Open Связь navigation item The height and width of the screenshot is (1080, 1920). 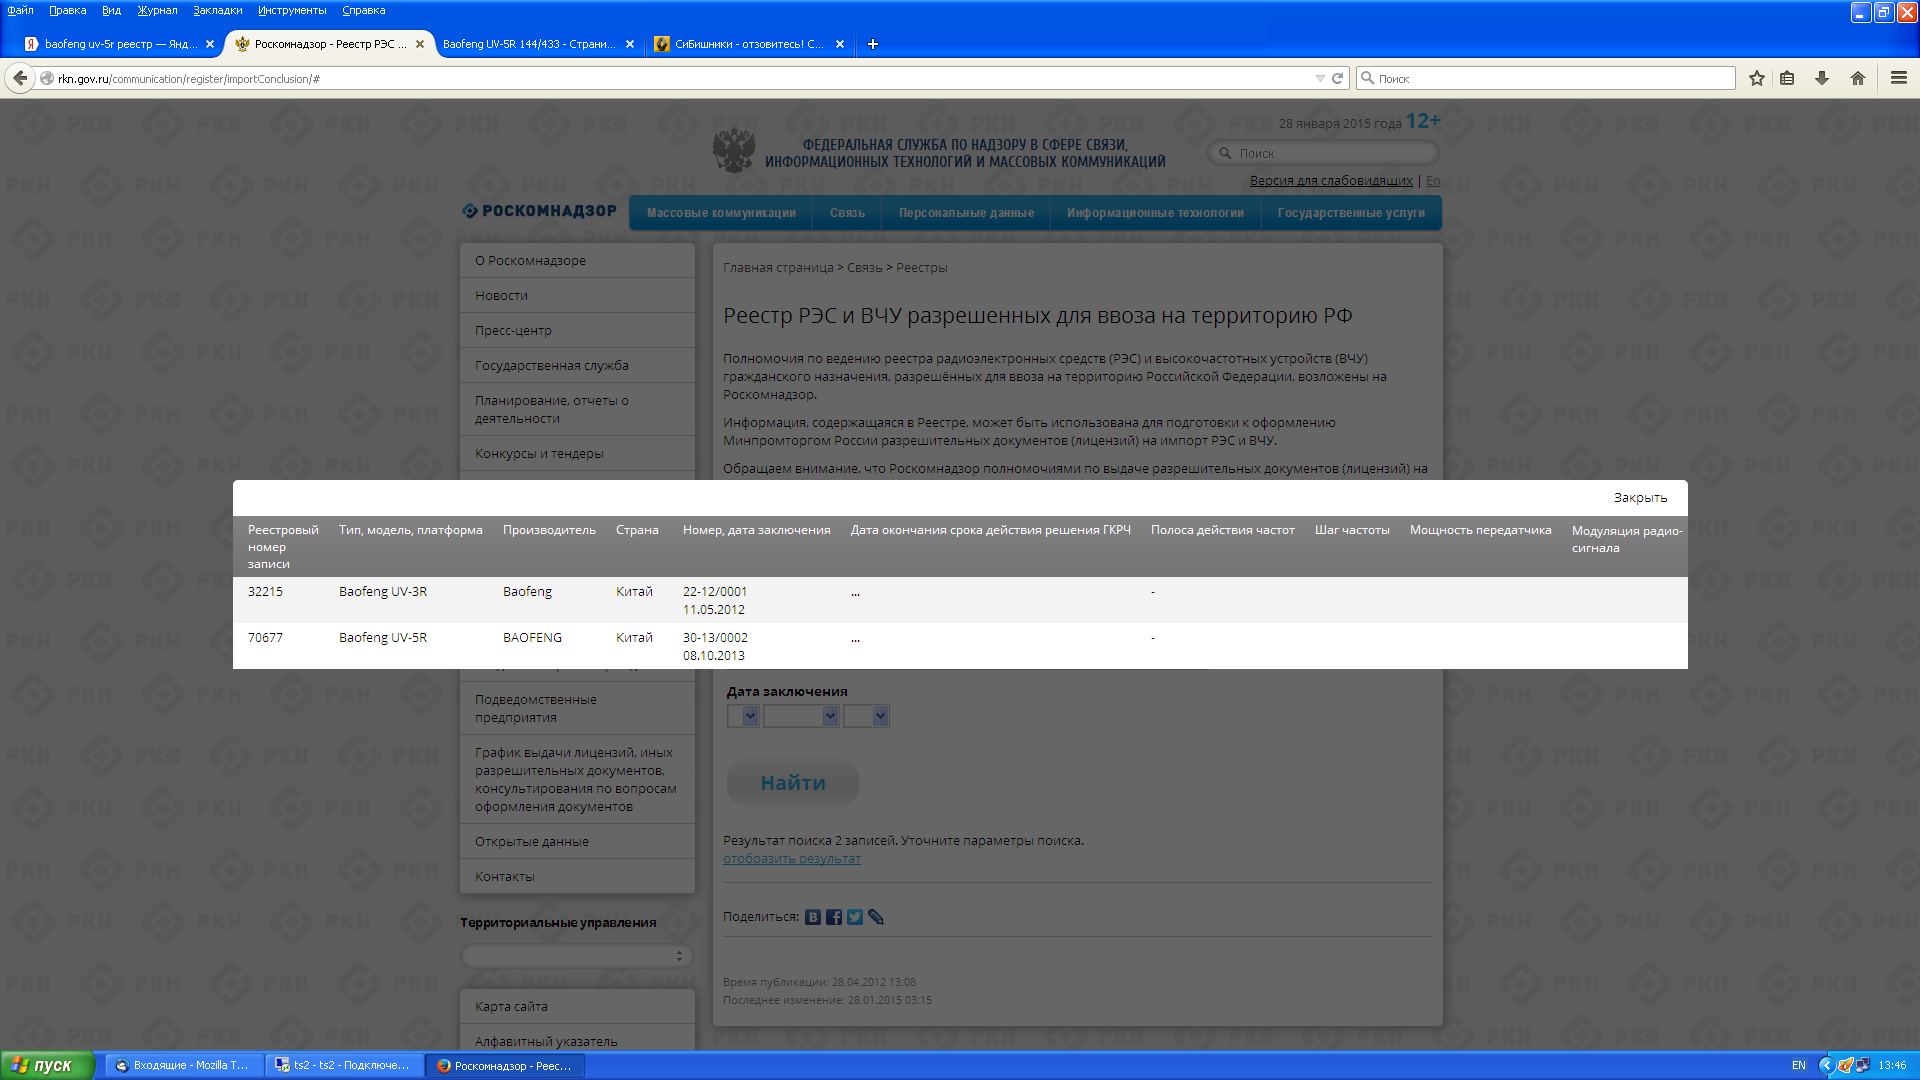click(847, 212)
